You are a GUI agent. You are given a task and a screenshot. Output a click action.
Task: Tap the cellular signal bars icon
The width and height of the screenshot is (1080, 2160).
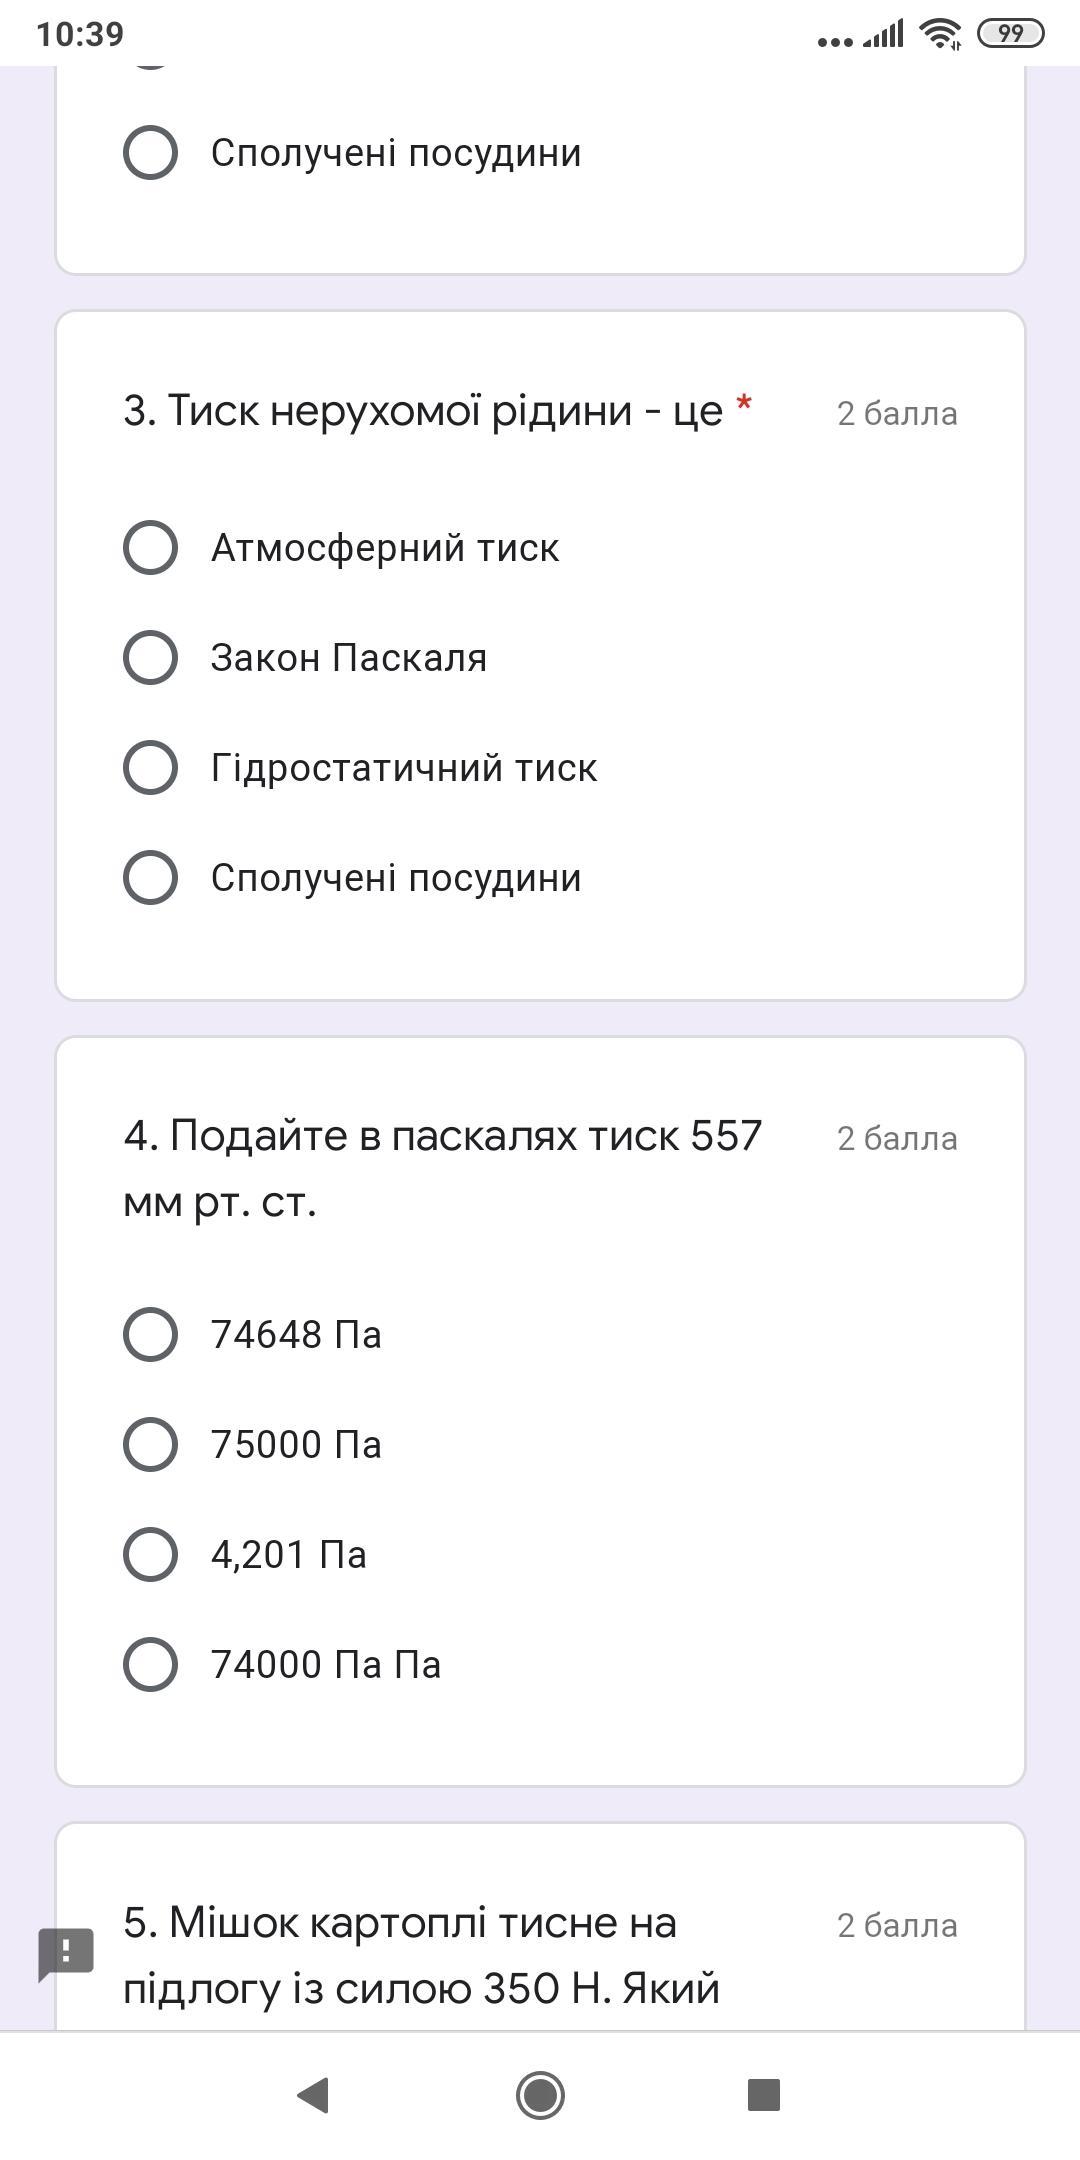click(884, 35)
